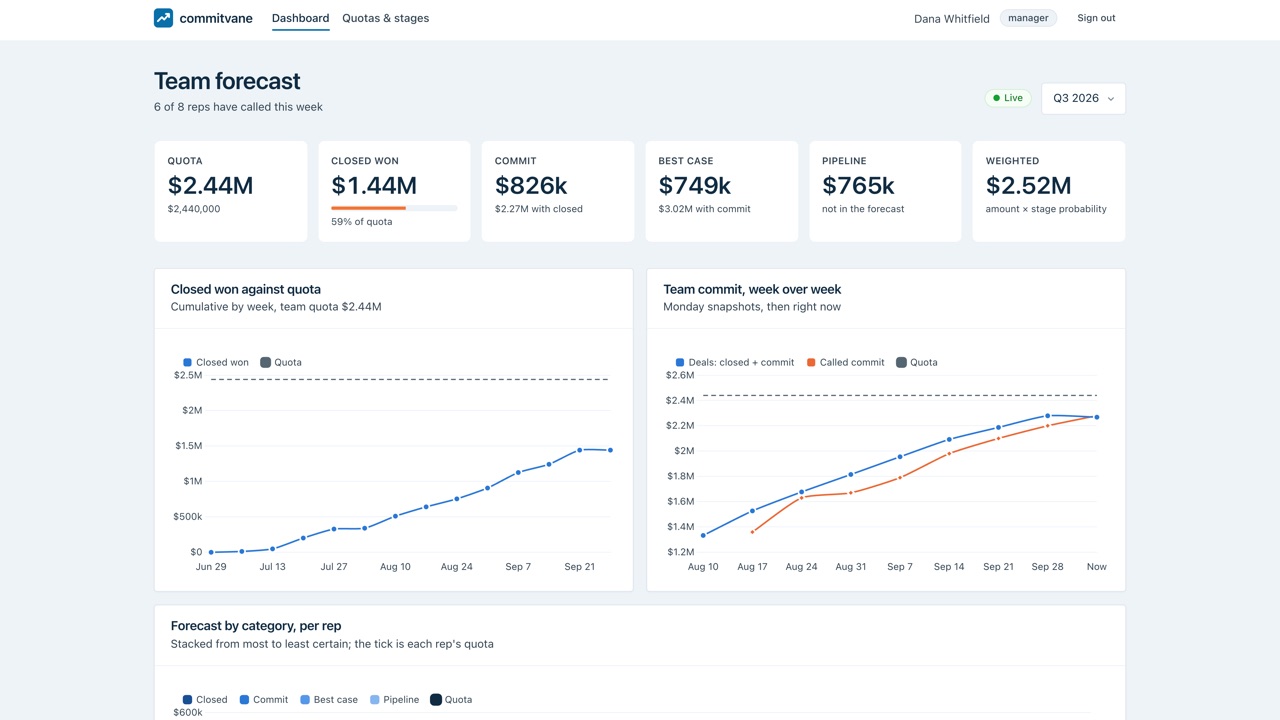Click the Live status indicator

coord(1008,98)
